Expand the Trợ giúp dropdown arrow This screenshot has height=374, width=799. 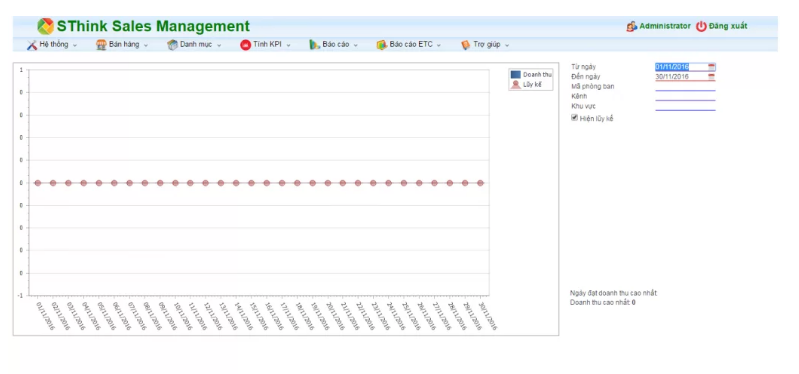[x=507, y=45]
